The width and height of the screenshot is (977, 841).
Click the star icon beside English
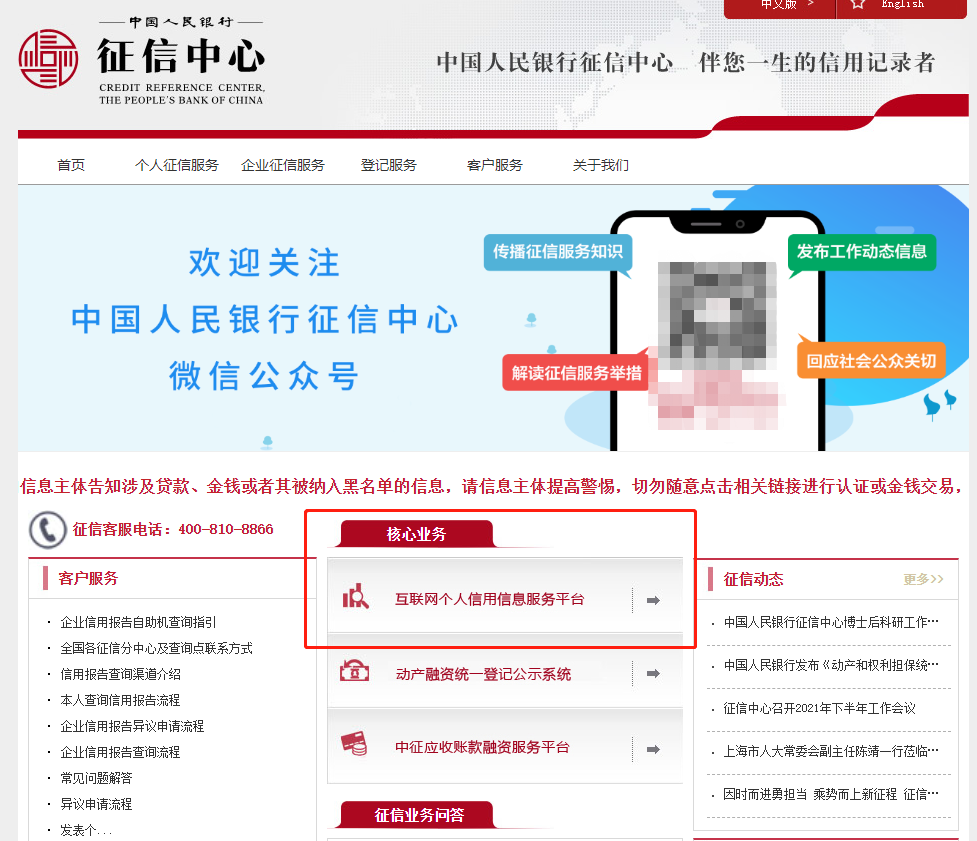[858, 4]
